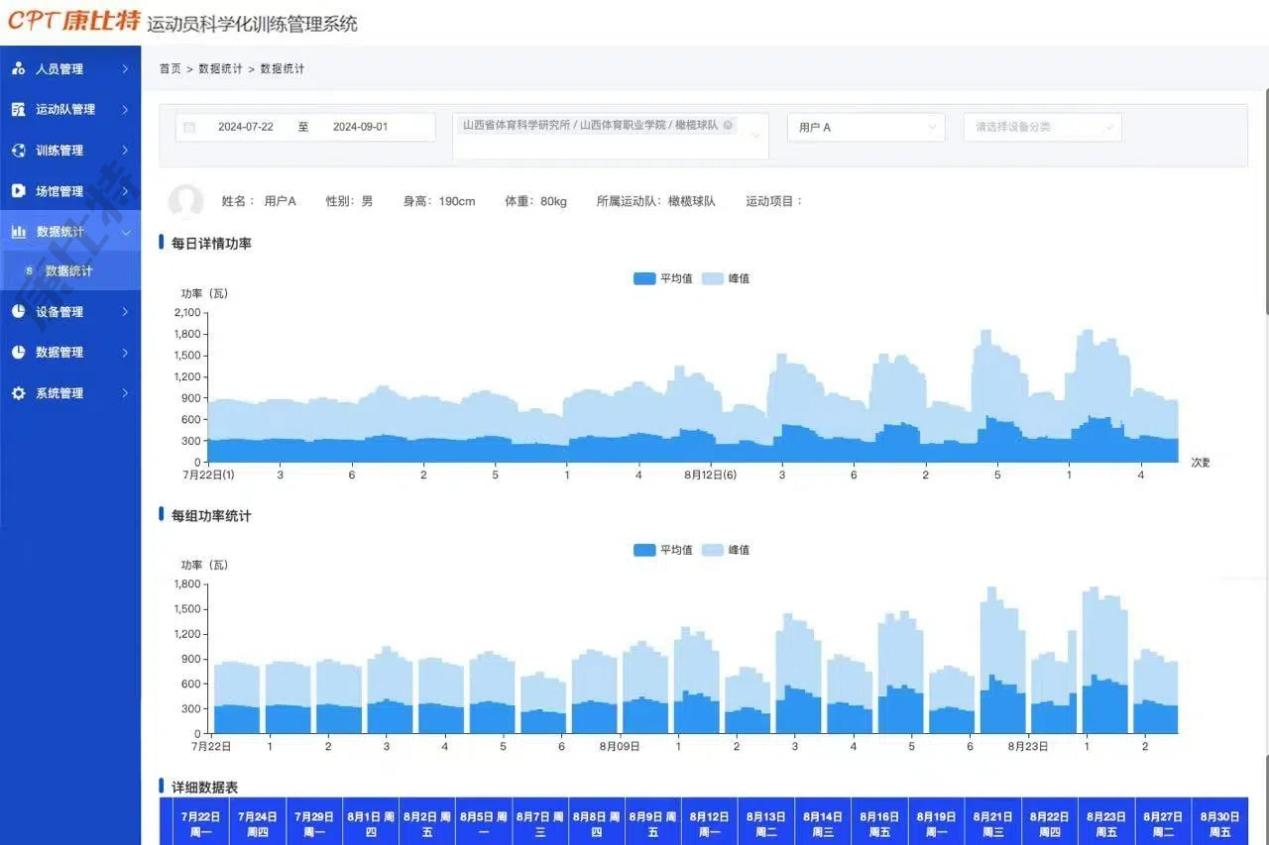Select the 数据统计 submenu item
1269x845 pixels.
click(69, 271)
